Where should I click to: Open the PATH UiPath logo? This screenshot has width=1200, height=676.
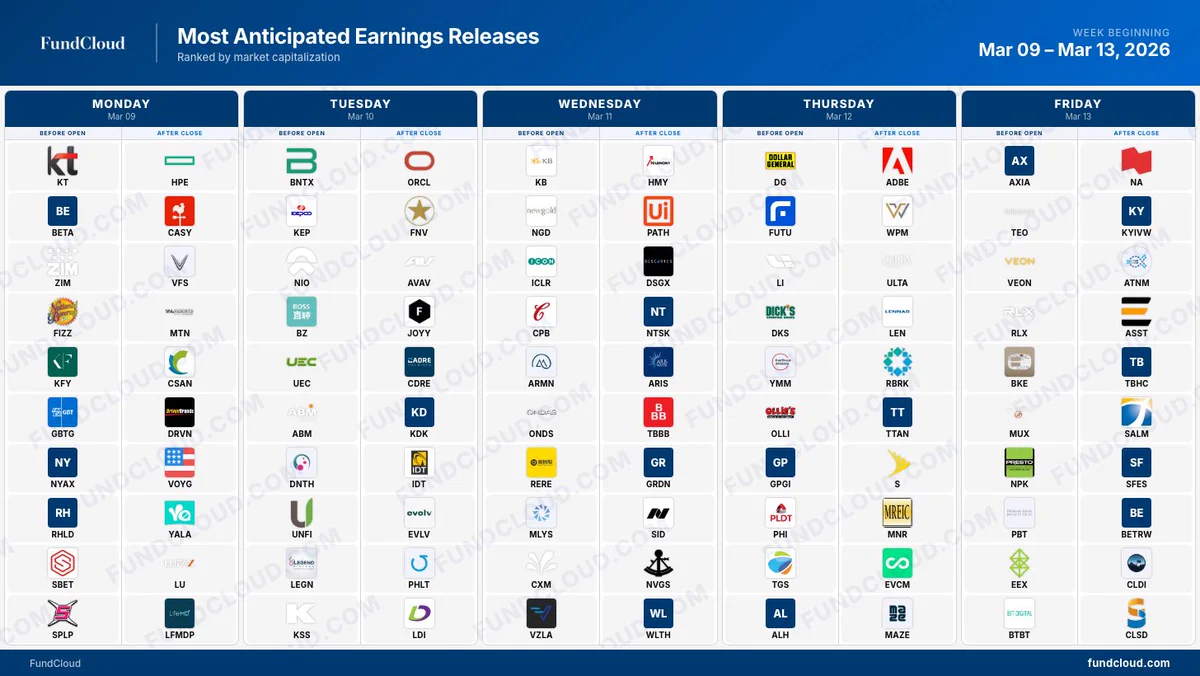(x=658, y=211)
